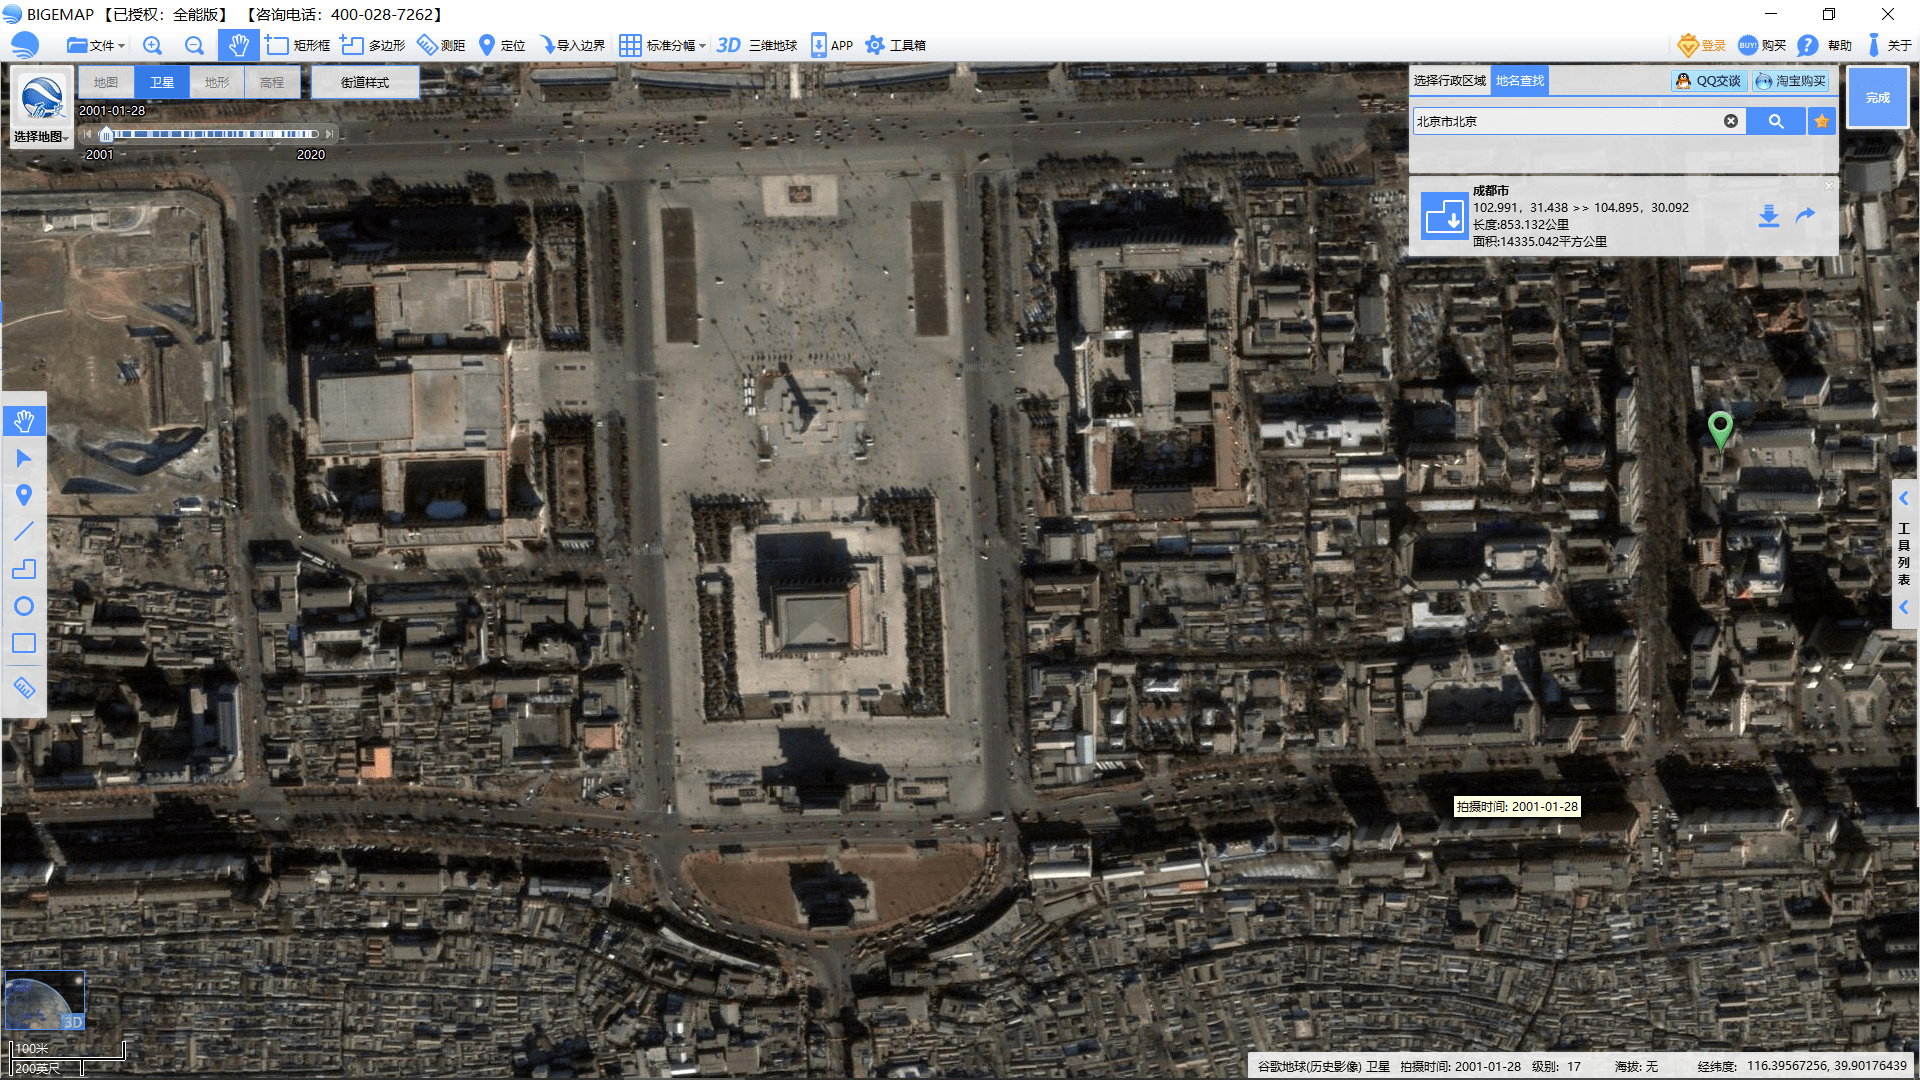
Task: Switch to the 地形 terrain tab
Action: 217,82
